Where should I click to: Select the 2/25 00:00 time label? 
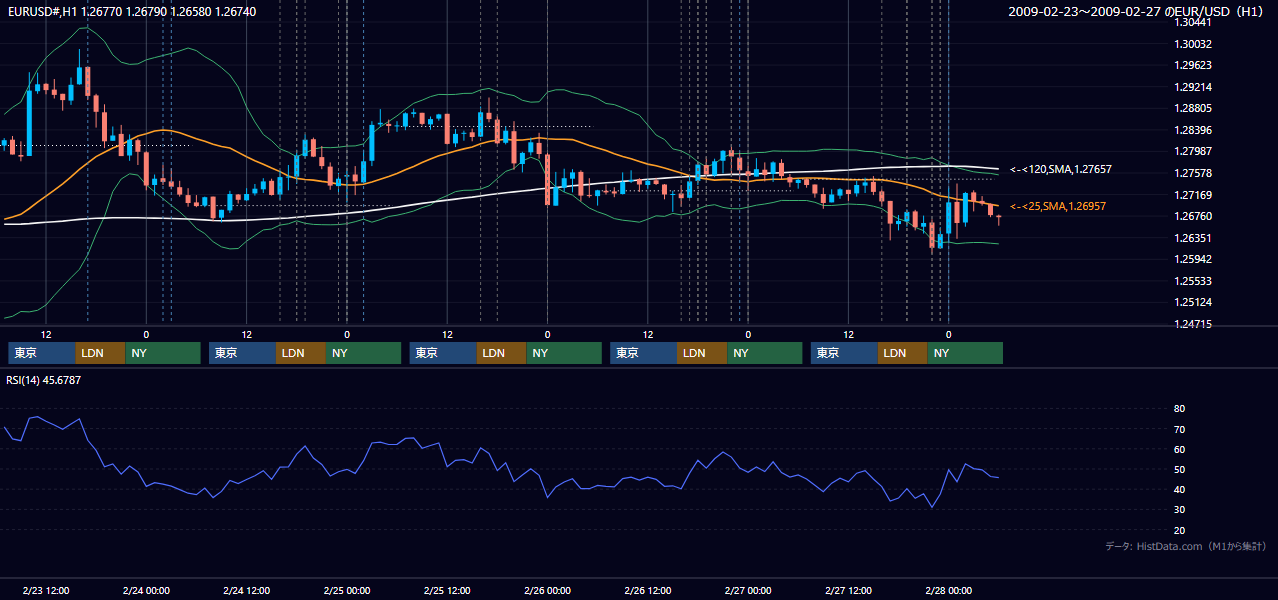pyautogui.click(x=347, y=591)
